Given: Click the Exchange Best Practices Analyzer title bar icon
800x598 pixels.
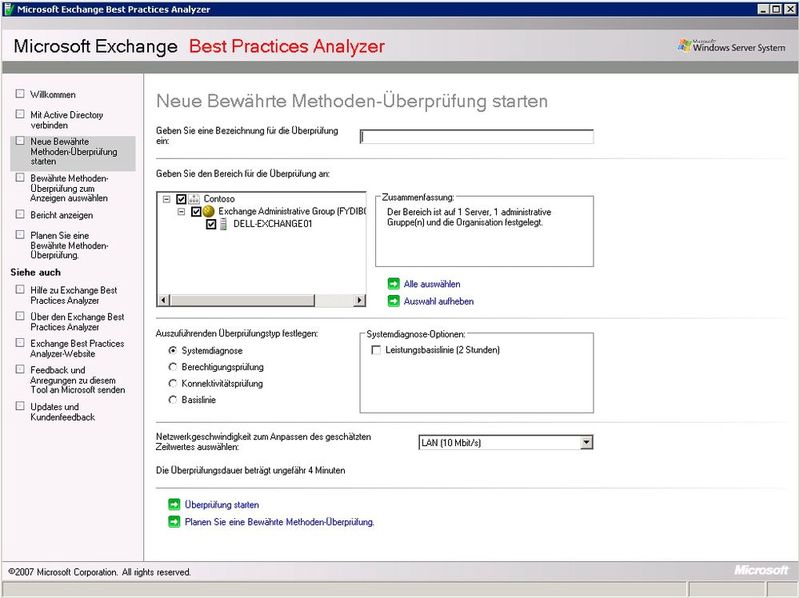Looking at the screenshot, I should [9, 8].
